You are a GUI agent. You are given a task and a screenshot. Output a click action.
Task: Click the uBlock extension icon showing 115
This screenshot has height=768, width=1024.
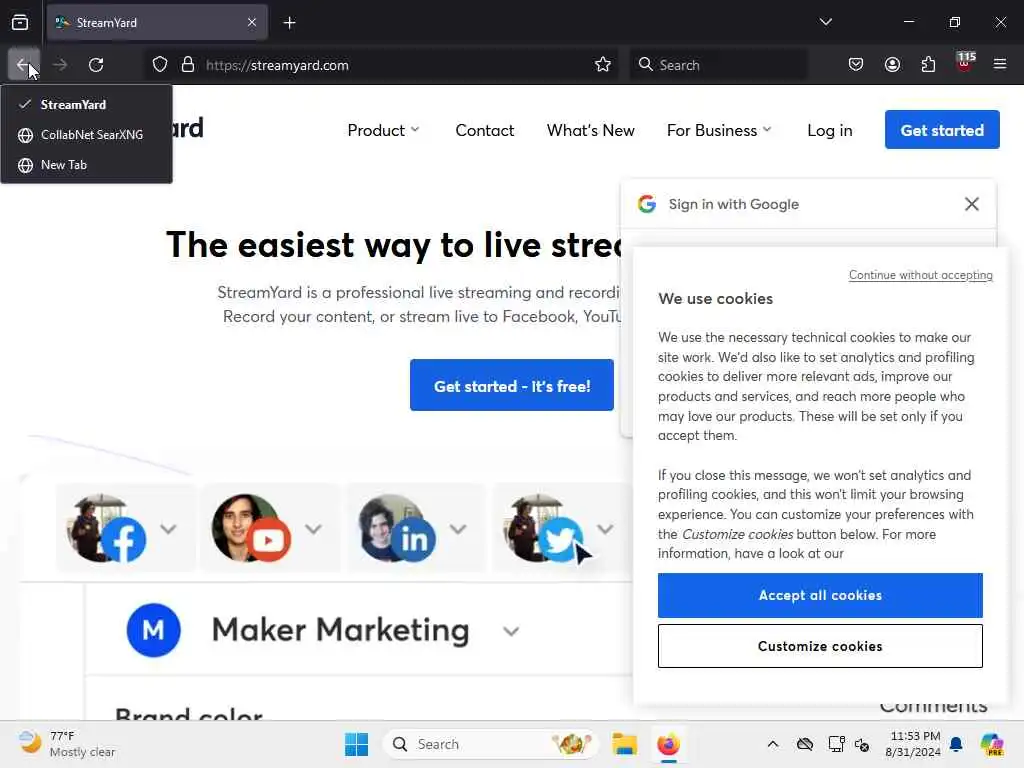965,63
